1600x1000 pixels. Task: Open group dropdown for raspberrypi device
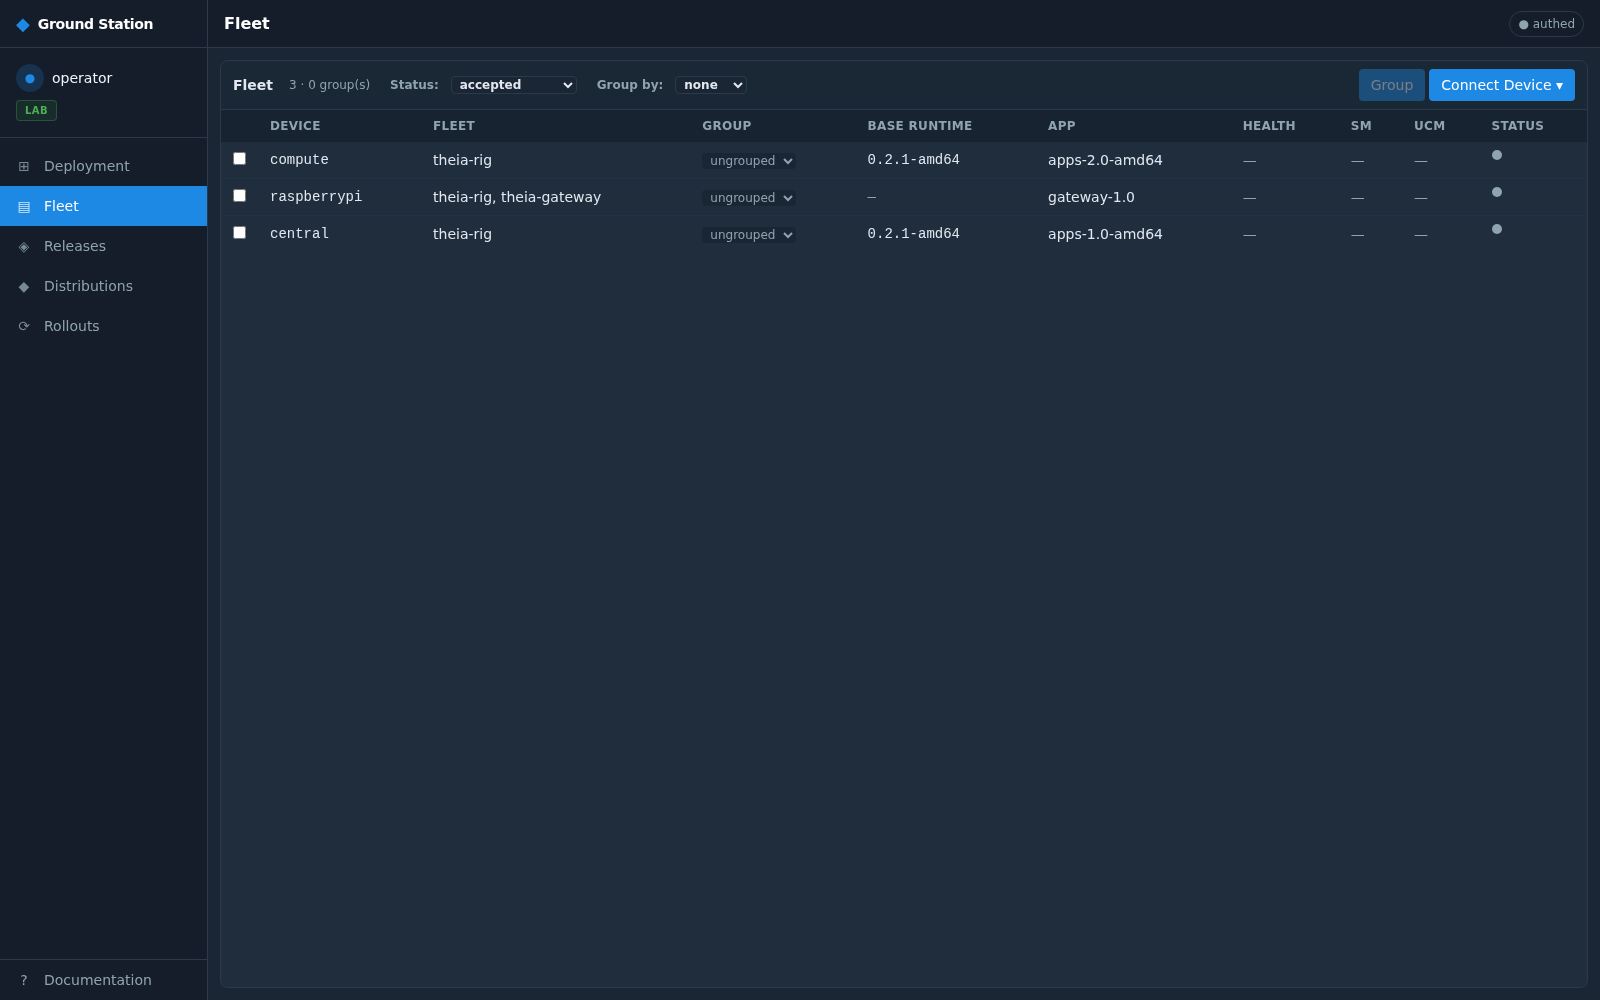[x=749, y=198]
